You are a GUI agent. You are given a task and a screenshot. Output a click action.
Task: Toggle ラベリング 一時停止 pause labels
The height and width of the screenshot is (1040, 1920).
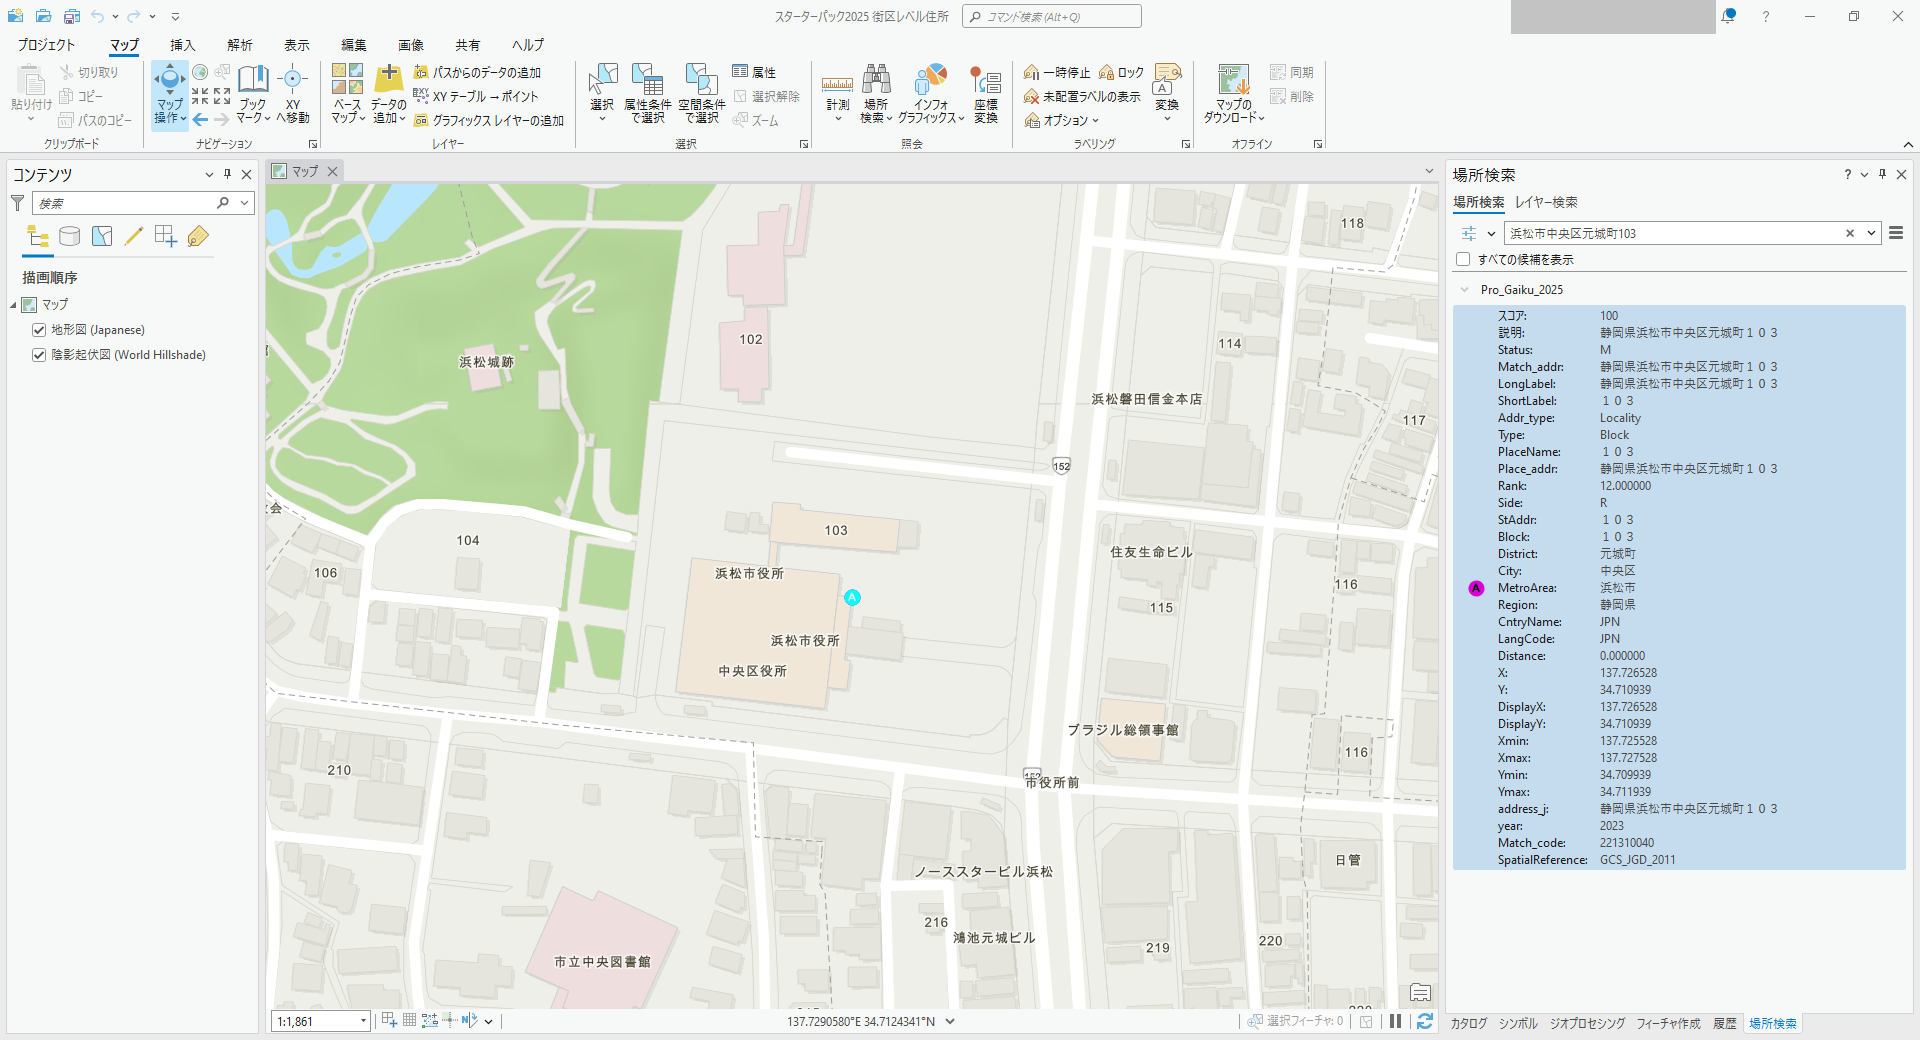1057,73
